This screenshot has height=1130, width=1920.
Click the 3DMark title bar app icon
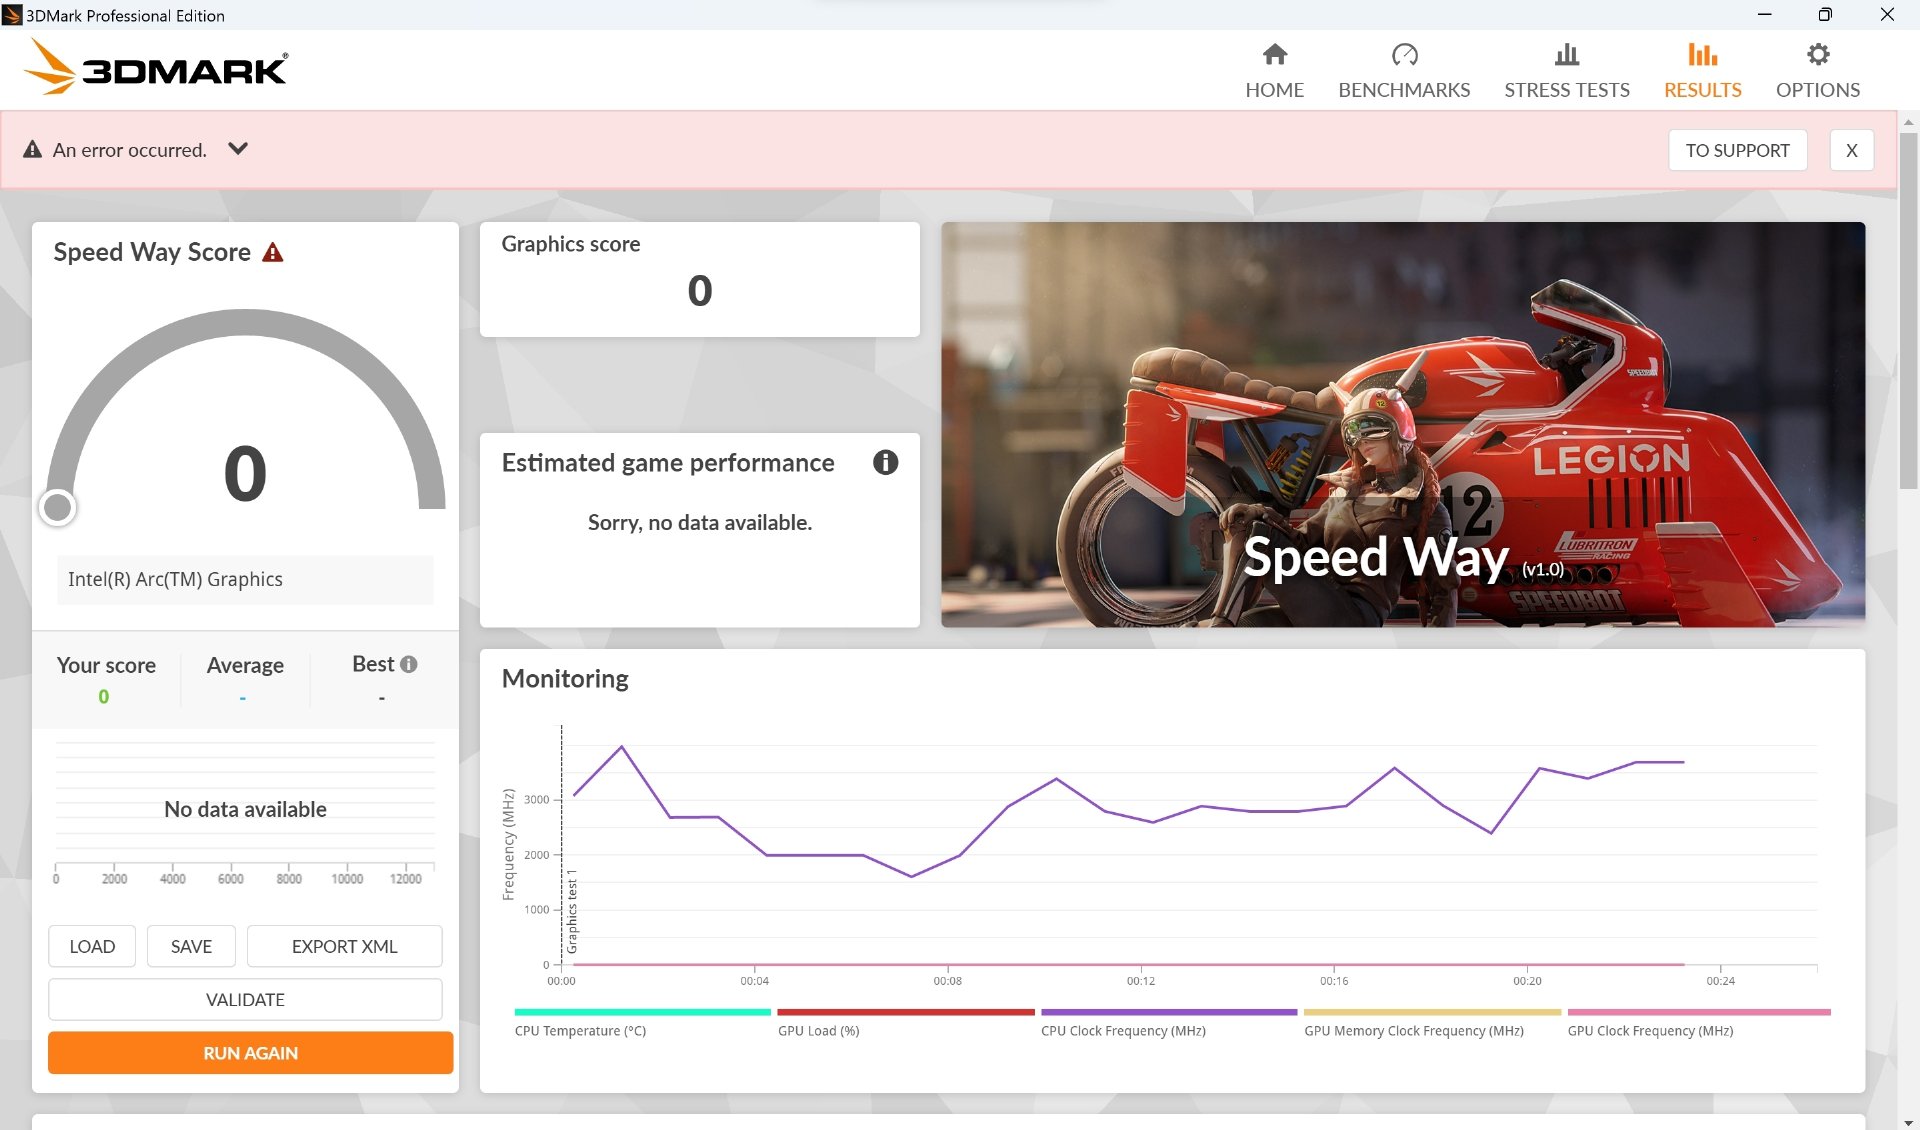pos(12,15)
